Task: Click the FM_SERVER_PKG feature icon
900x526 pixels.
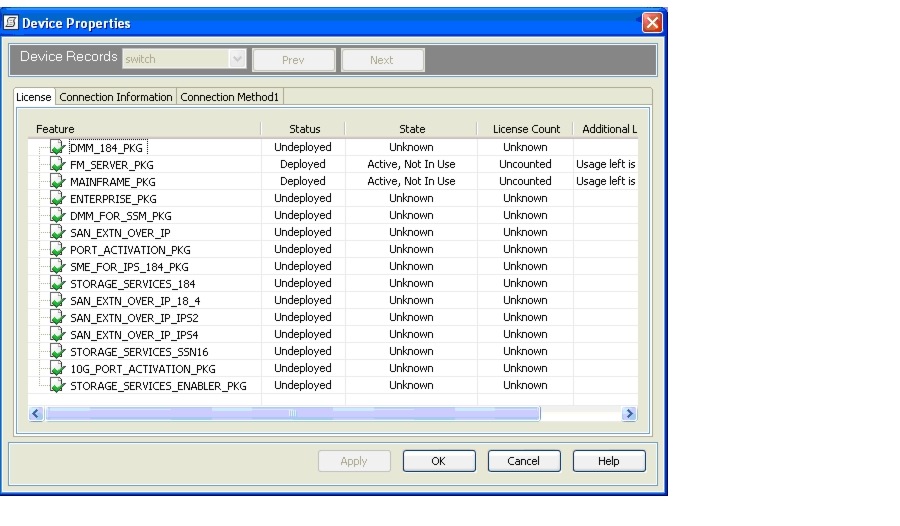Action: [x=57, y=165]
